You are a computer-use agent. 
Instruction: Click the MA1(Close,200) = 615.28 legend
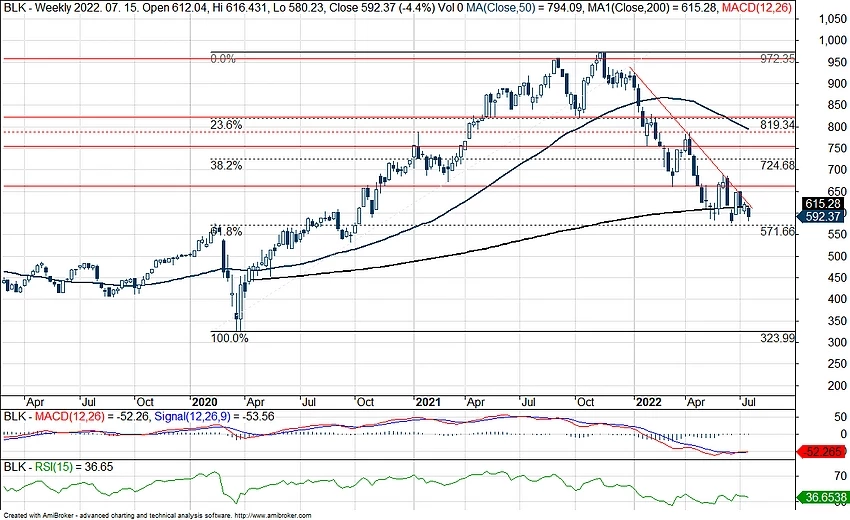[x=653, y=8]
